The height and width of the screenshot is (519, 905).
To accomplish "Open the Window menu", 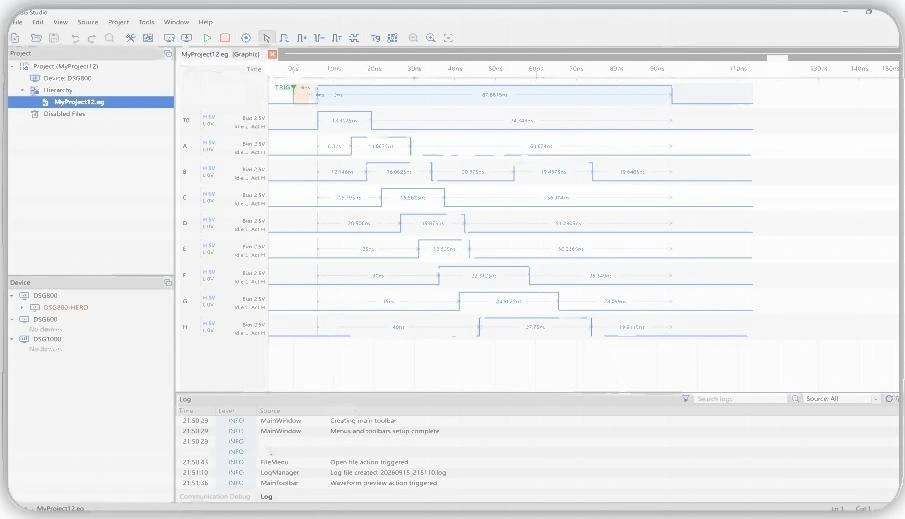I will coord(176,22).
